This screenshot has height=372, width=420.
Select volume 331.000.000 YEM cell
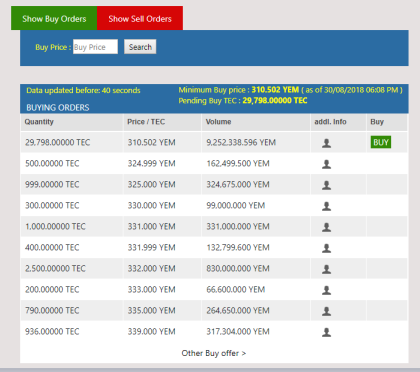click(256, 226)
